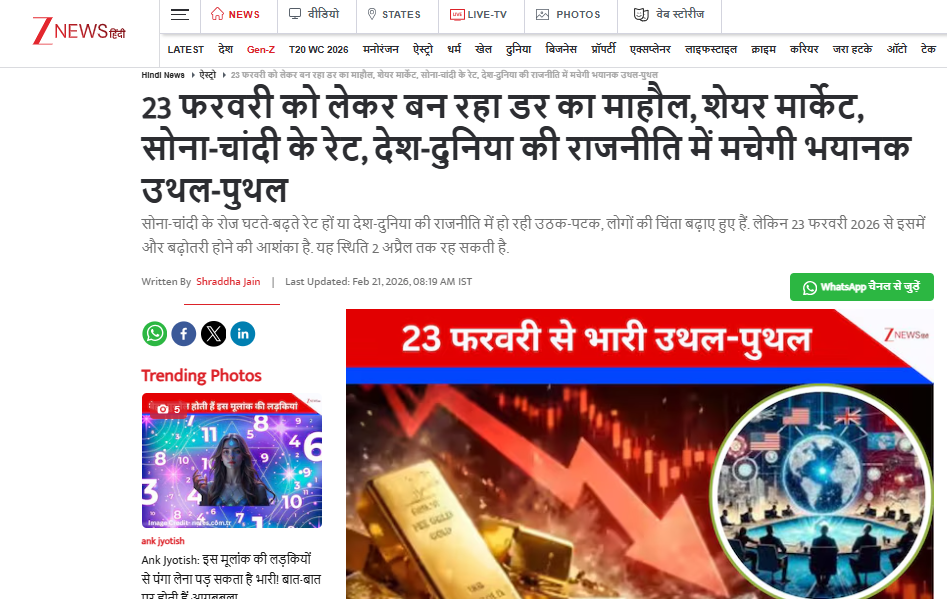Open the STATES menu item
This screenshot has width=947, height=599.
[394, 14]
